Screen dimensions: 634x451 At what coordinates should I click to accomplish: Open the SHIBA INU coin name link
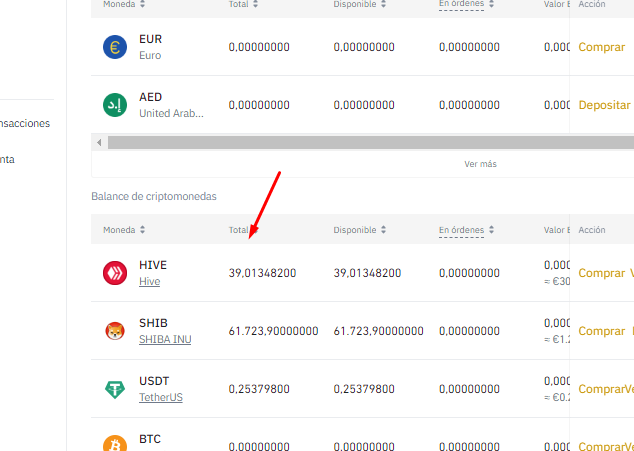coord(165,339)
